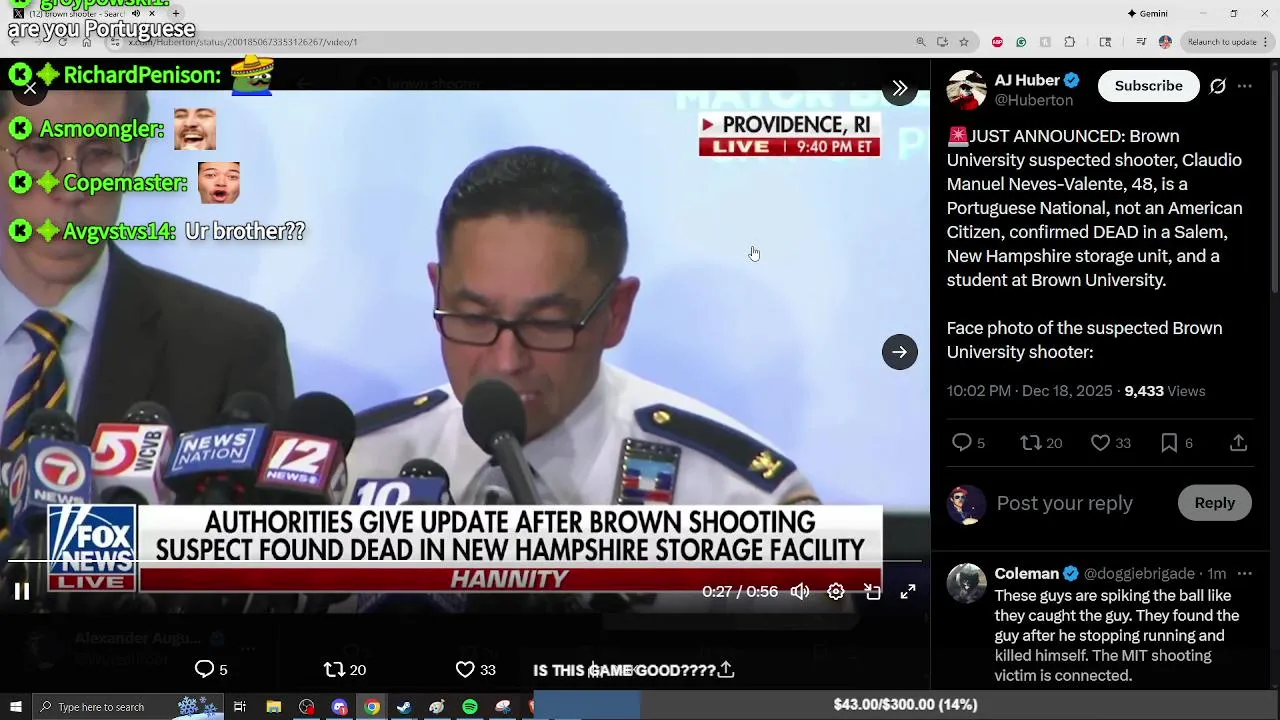Like the post in sidebar action row

point(1100,443)
